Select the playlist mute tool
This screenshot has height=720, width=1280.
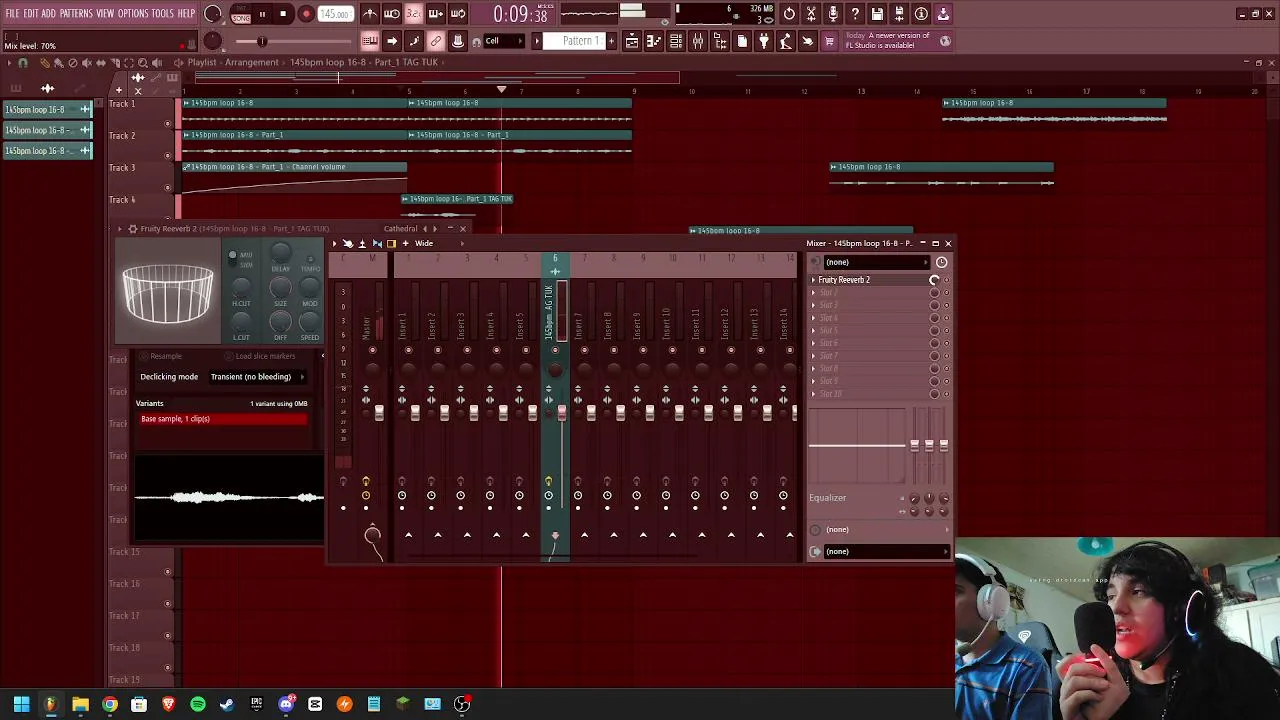pyautogui.click(x=87, y=63)
